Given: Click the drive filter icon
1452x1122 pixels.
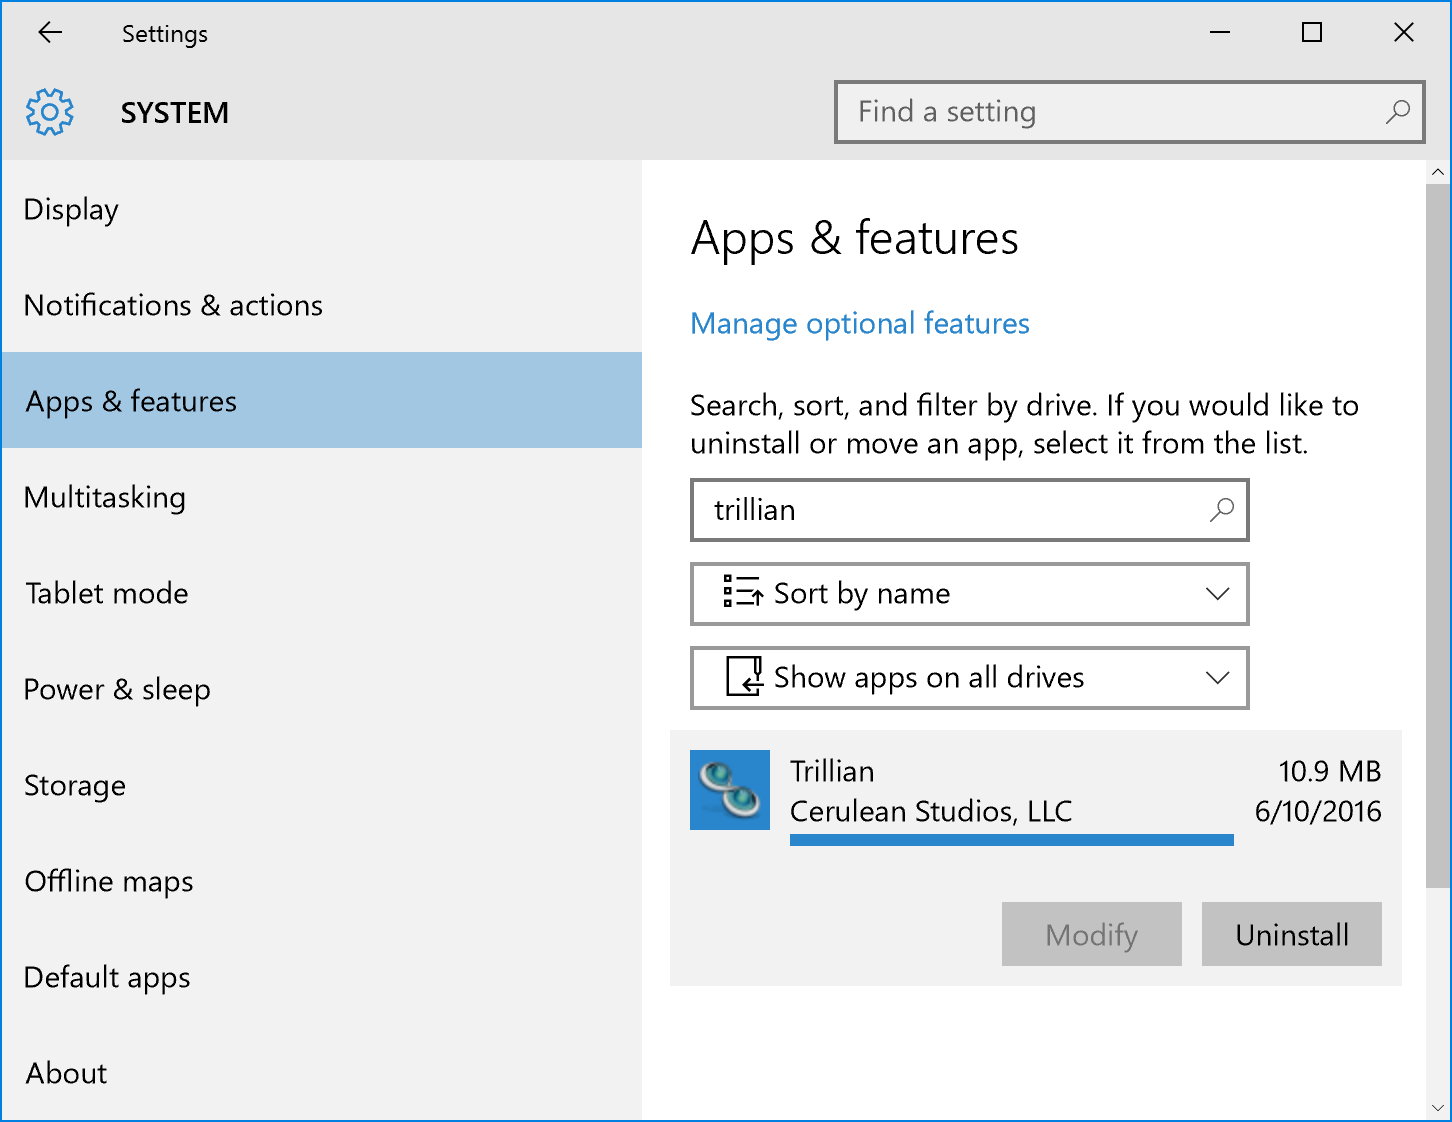Looking at the screenshot, I should pos(744,676).
